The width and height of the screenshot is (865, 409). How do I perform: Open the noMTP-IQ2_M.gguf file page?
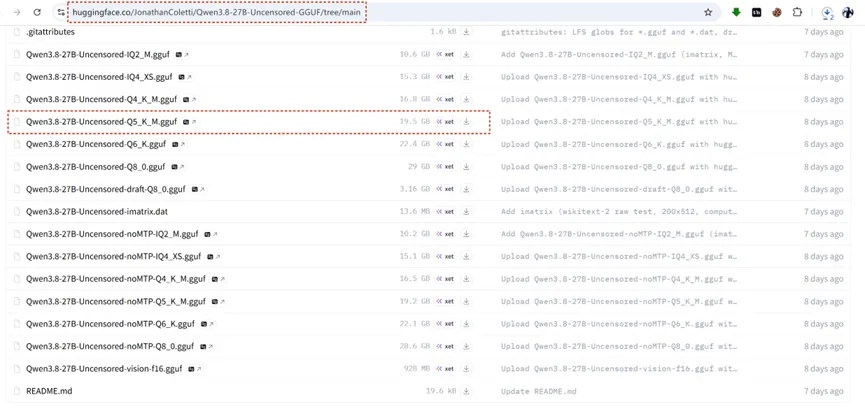point(113,234)
